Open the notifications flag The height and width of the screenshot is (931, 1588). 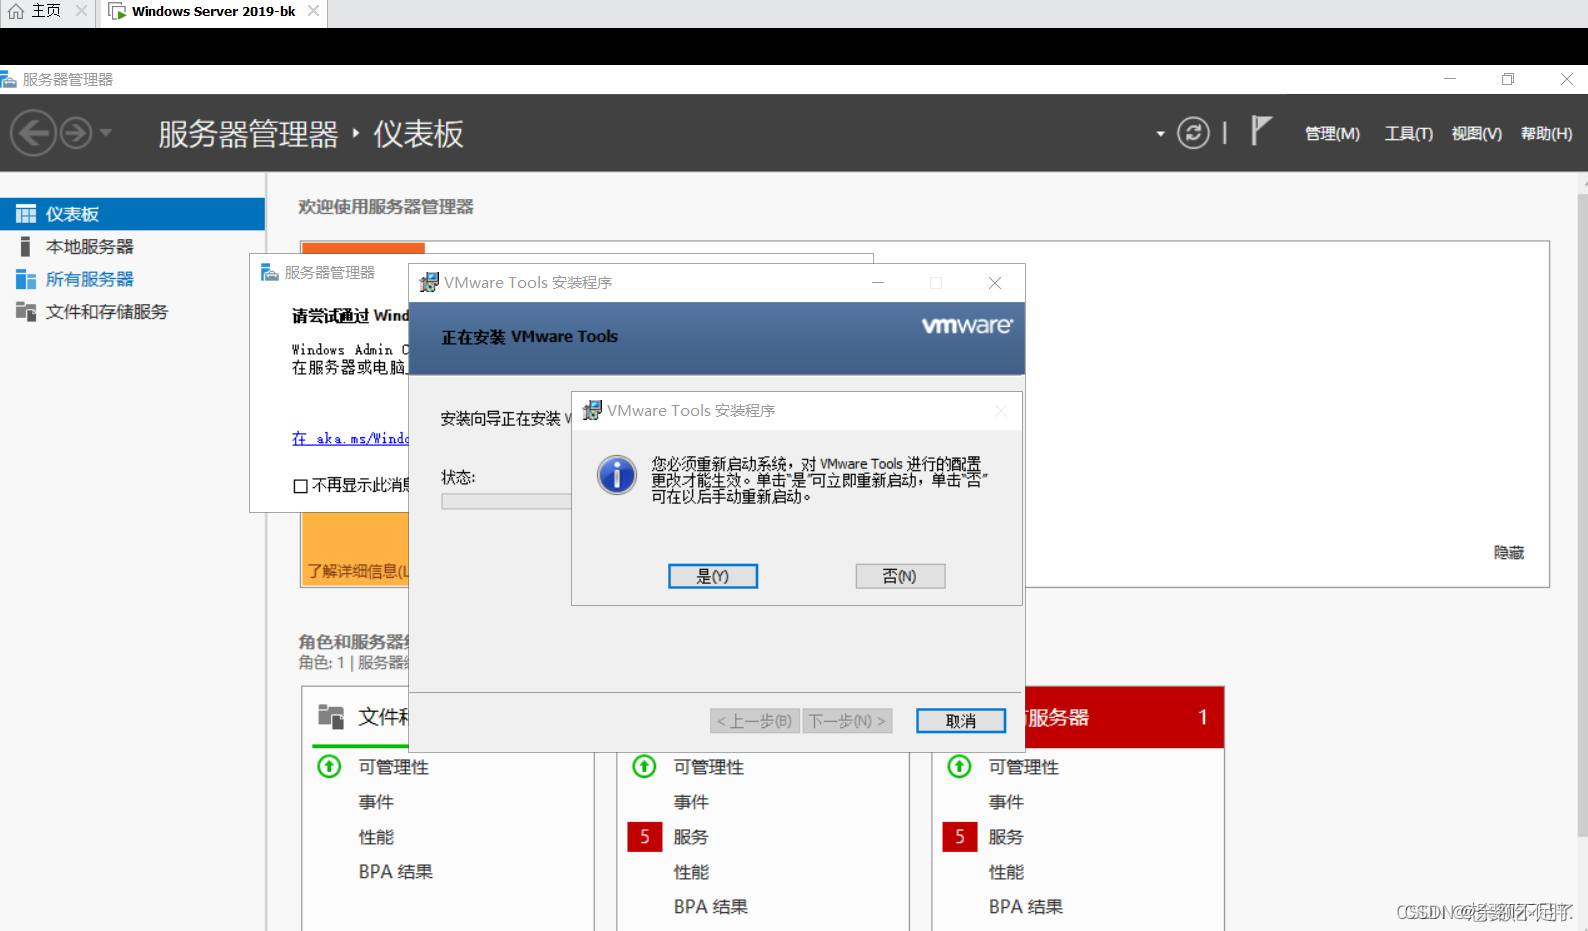click(x=1261, y=131)
